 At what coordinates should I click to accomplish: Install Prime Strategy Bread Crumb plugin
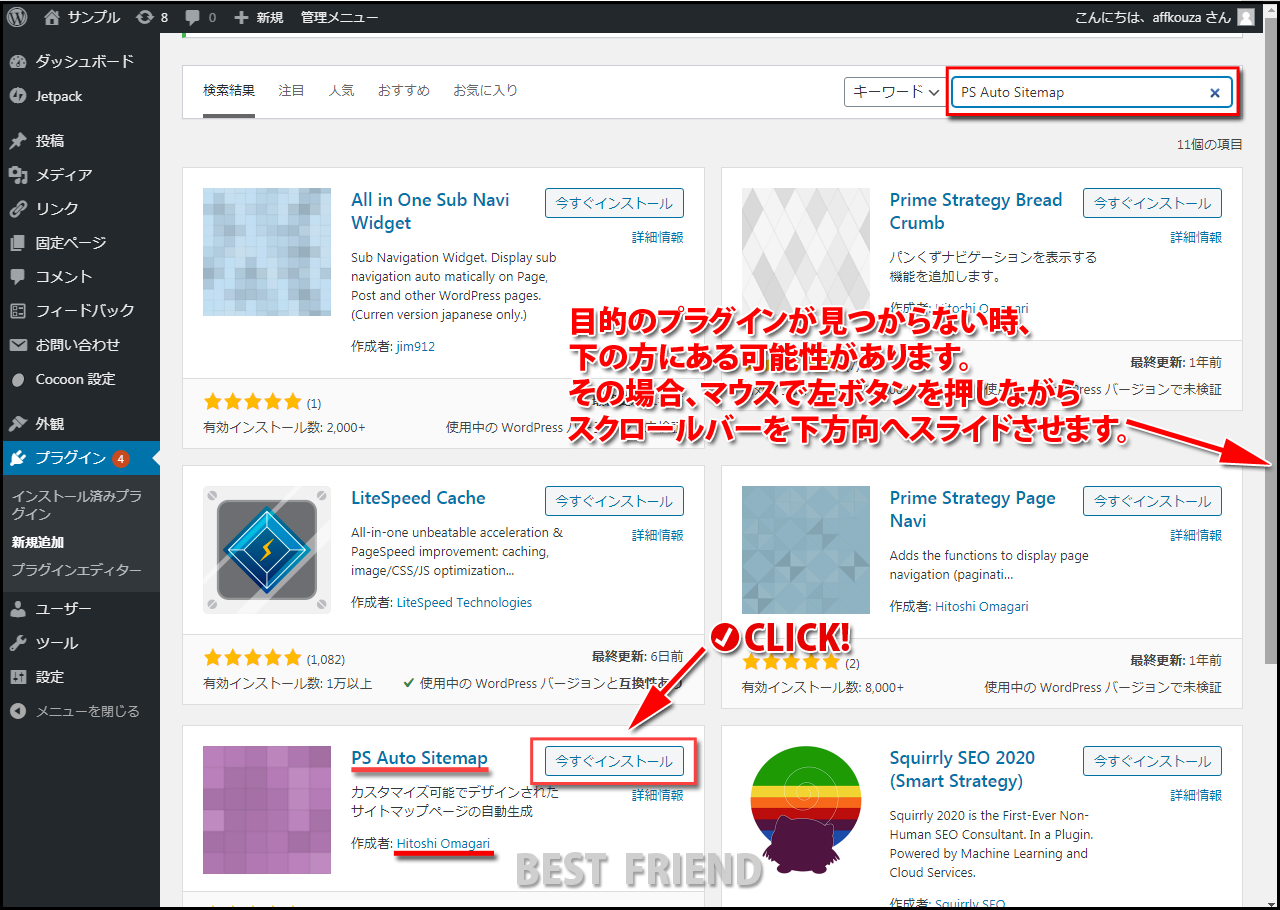tap(1152, 203)
